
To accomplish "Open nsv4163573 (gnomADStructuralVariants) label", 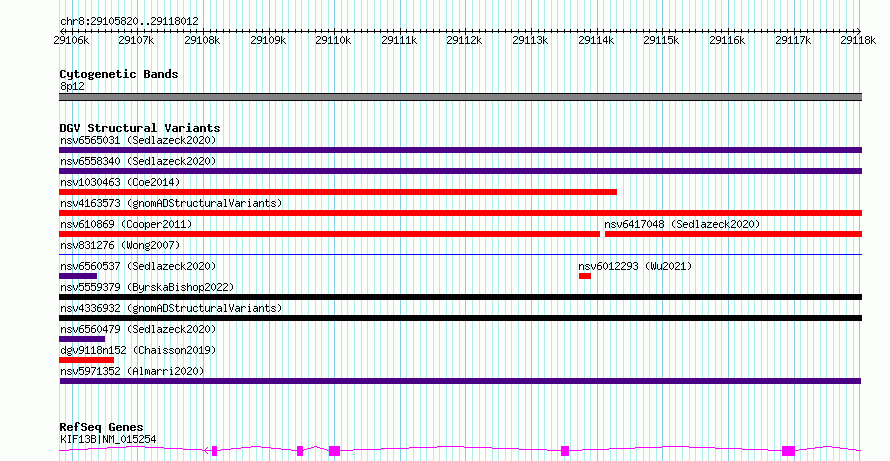I will pos(171,203).
